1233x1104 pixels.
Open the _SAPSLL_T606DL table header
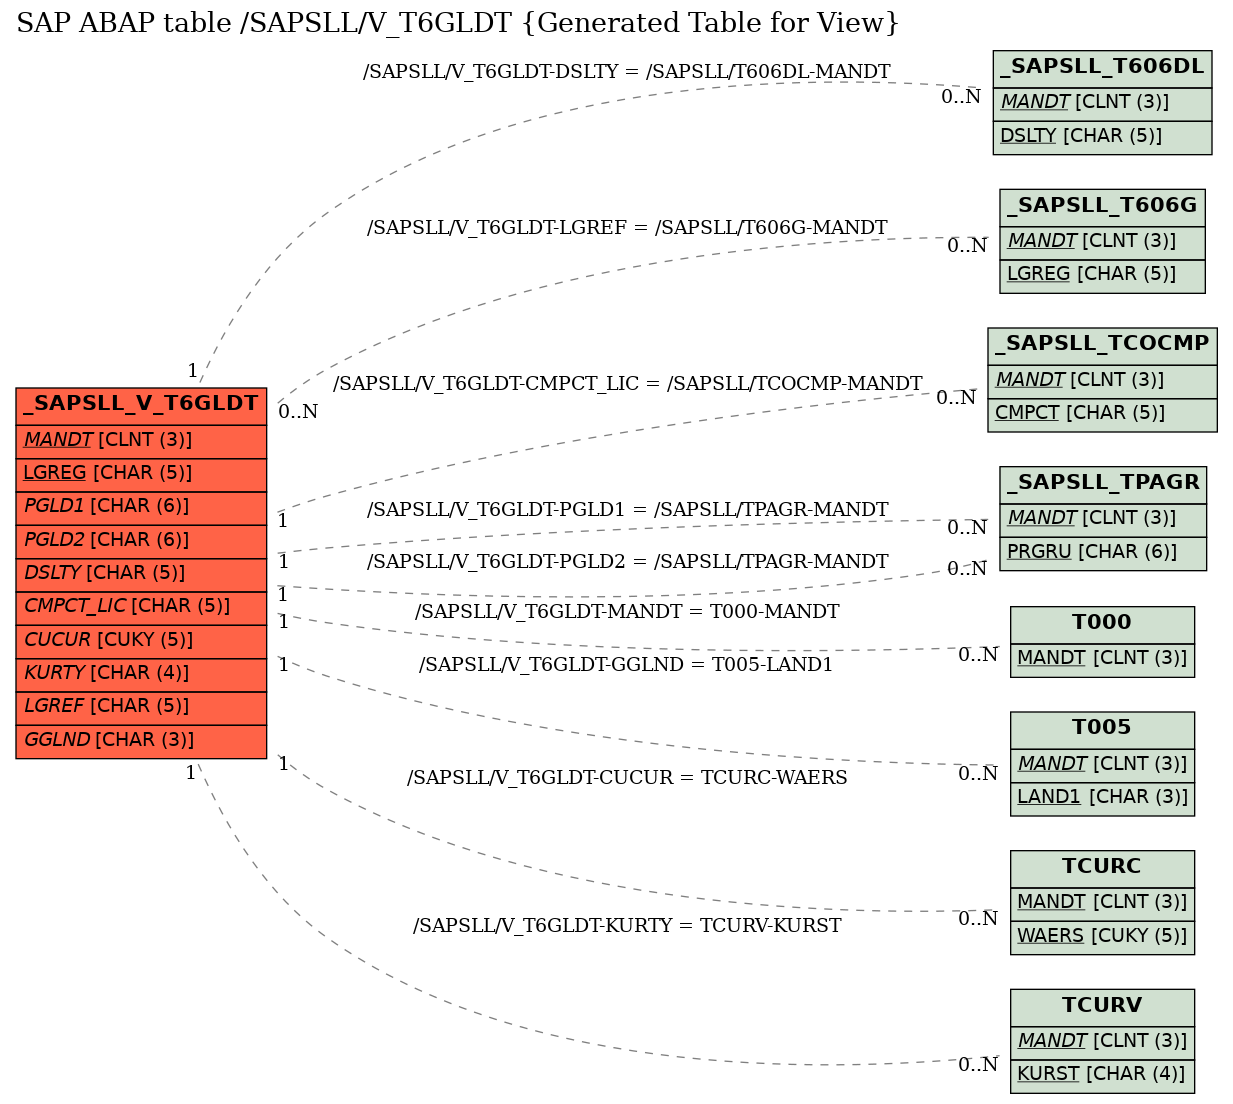click(x=1102, y=68)
